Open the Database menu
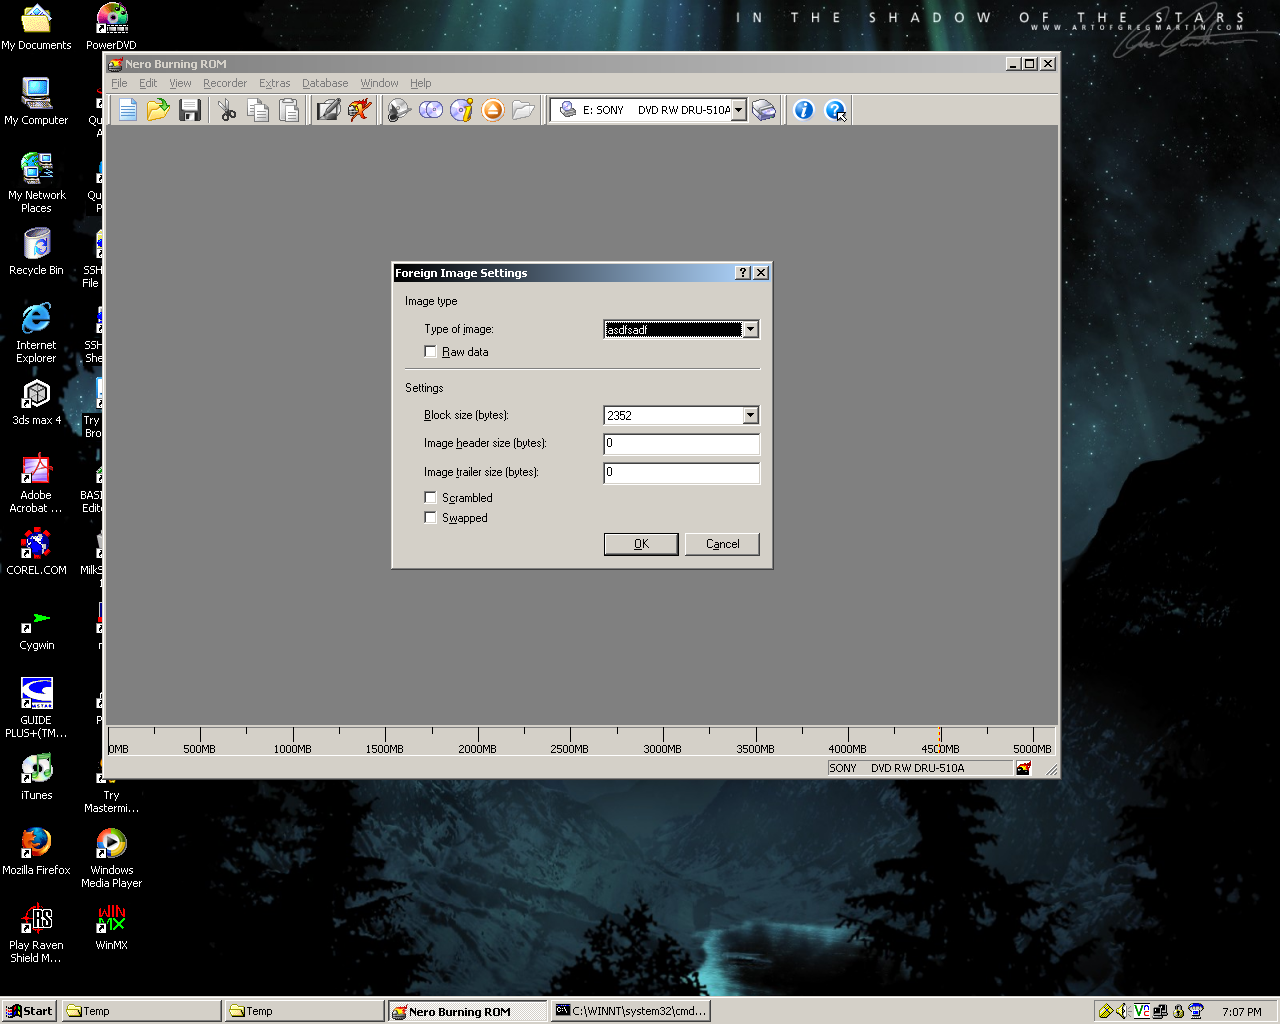 click(325, 83)
